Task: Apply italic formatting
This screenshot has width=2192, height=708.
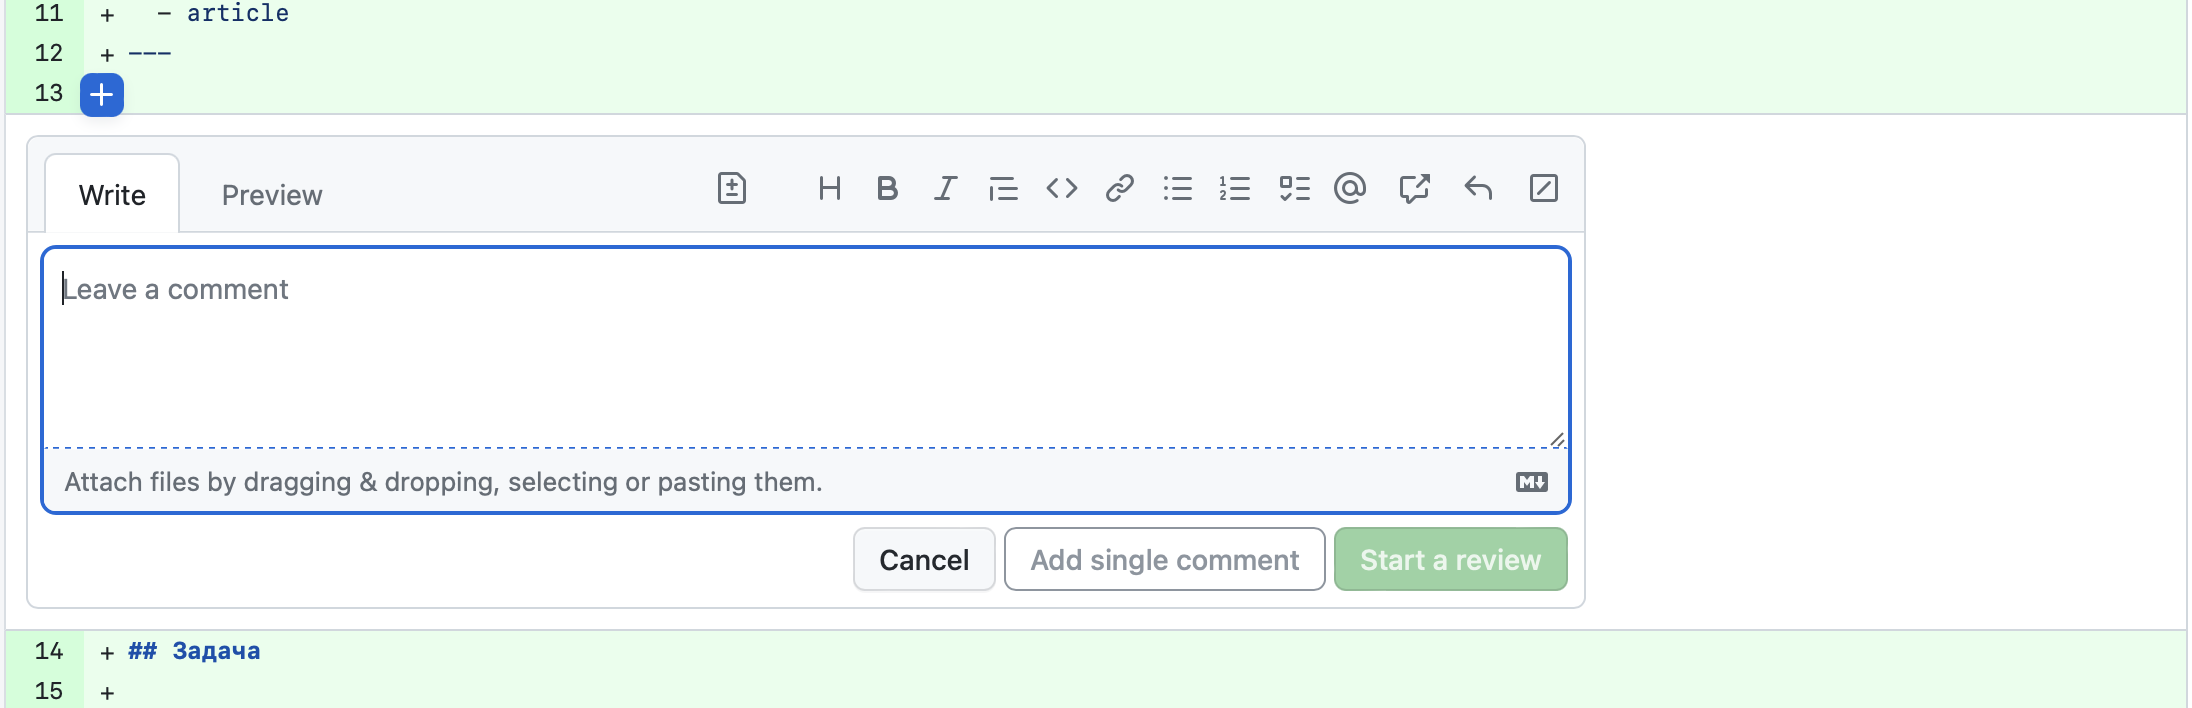Action: tap(945, 188)
